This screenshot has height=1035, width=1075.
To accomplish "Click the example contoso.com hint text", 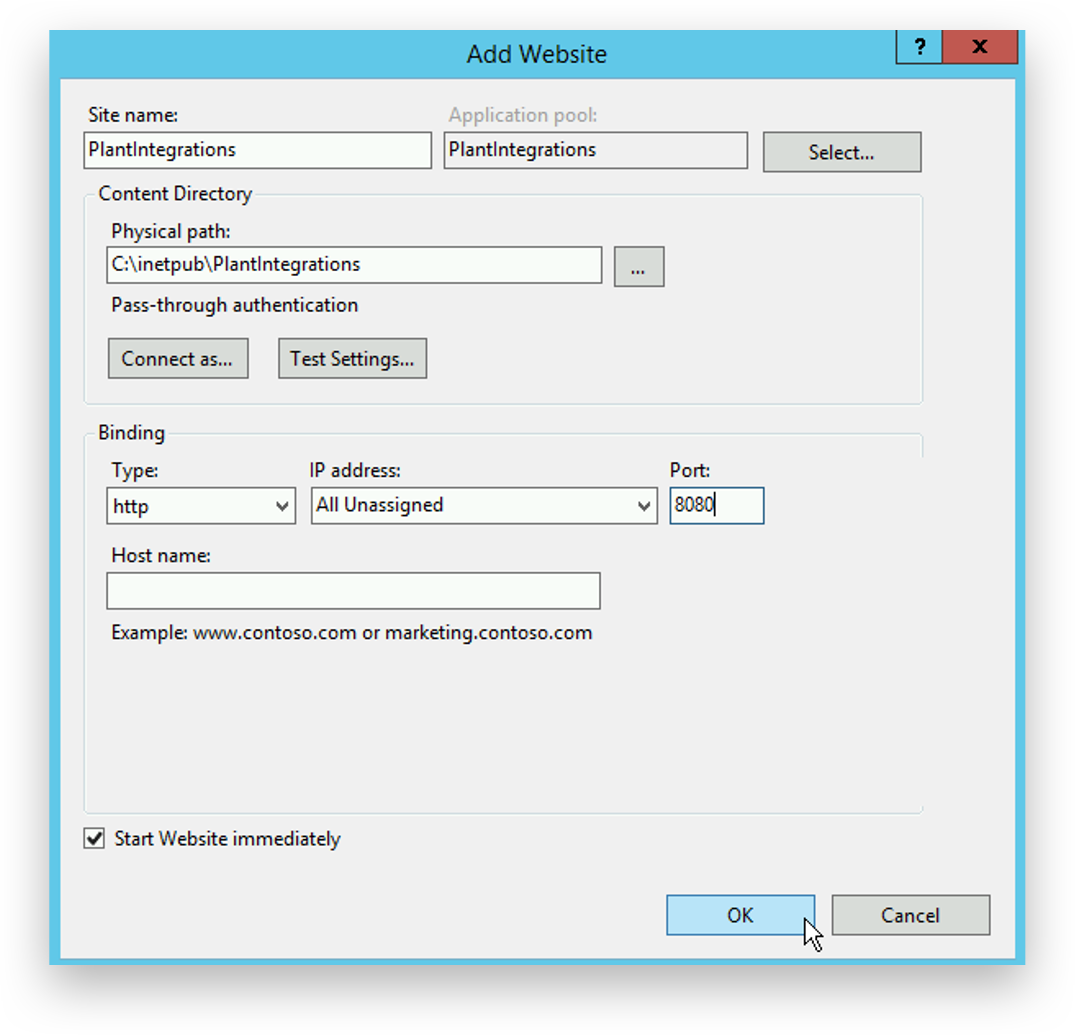I will point(351,633).
